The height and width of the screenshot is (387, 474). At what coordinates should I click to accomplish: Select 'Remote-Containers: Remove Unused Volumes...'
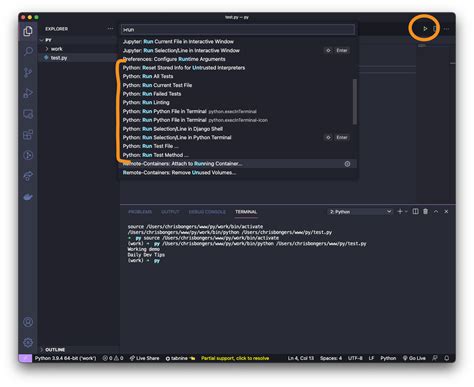239,172
